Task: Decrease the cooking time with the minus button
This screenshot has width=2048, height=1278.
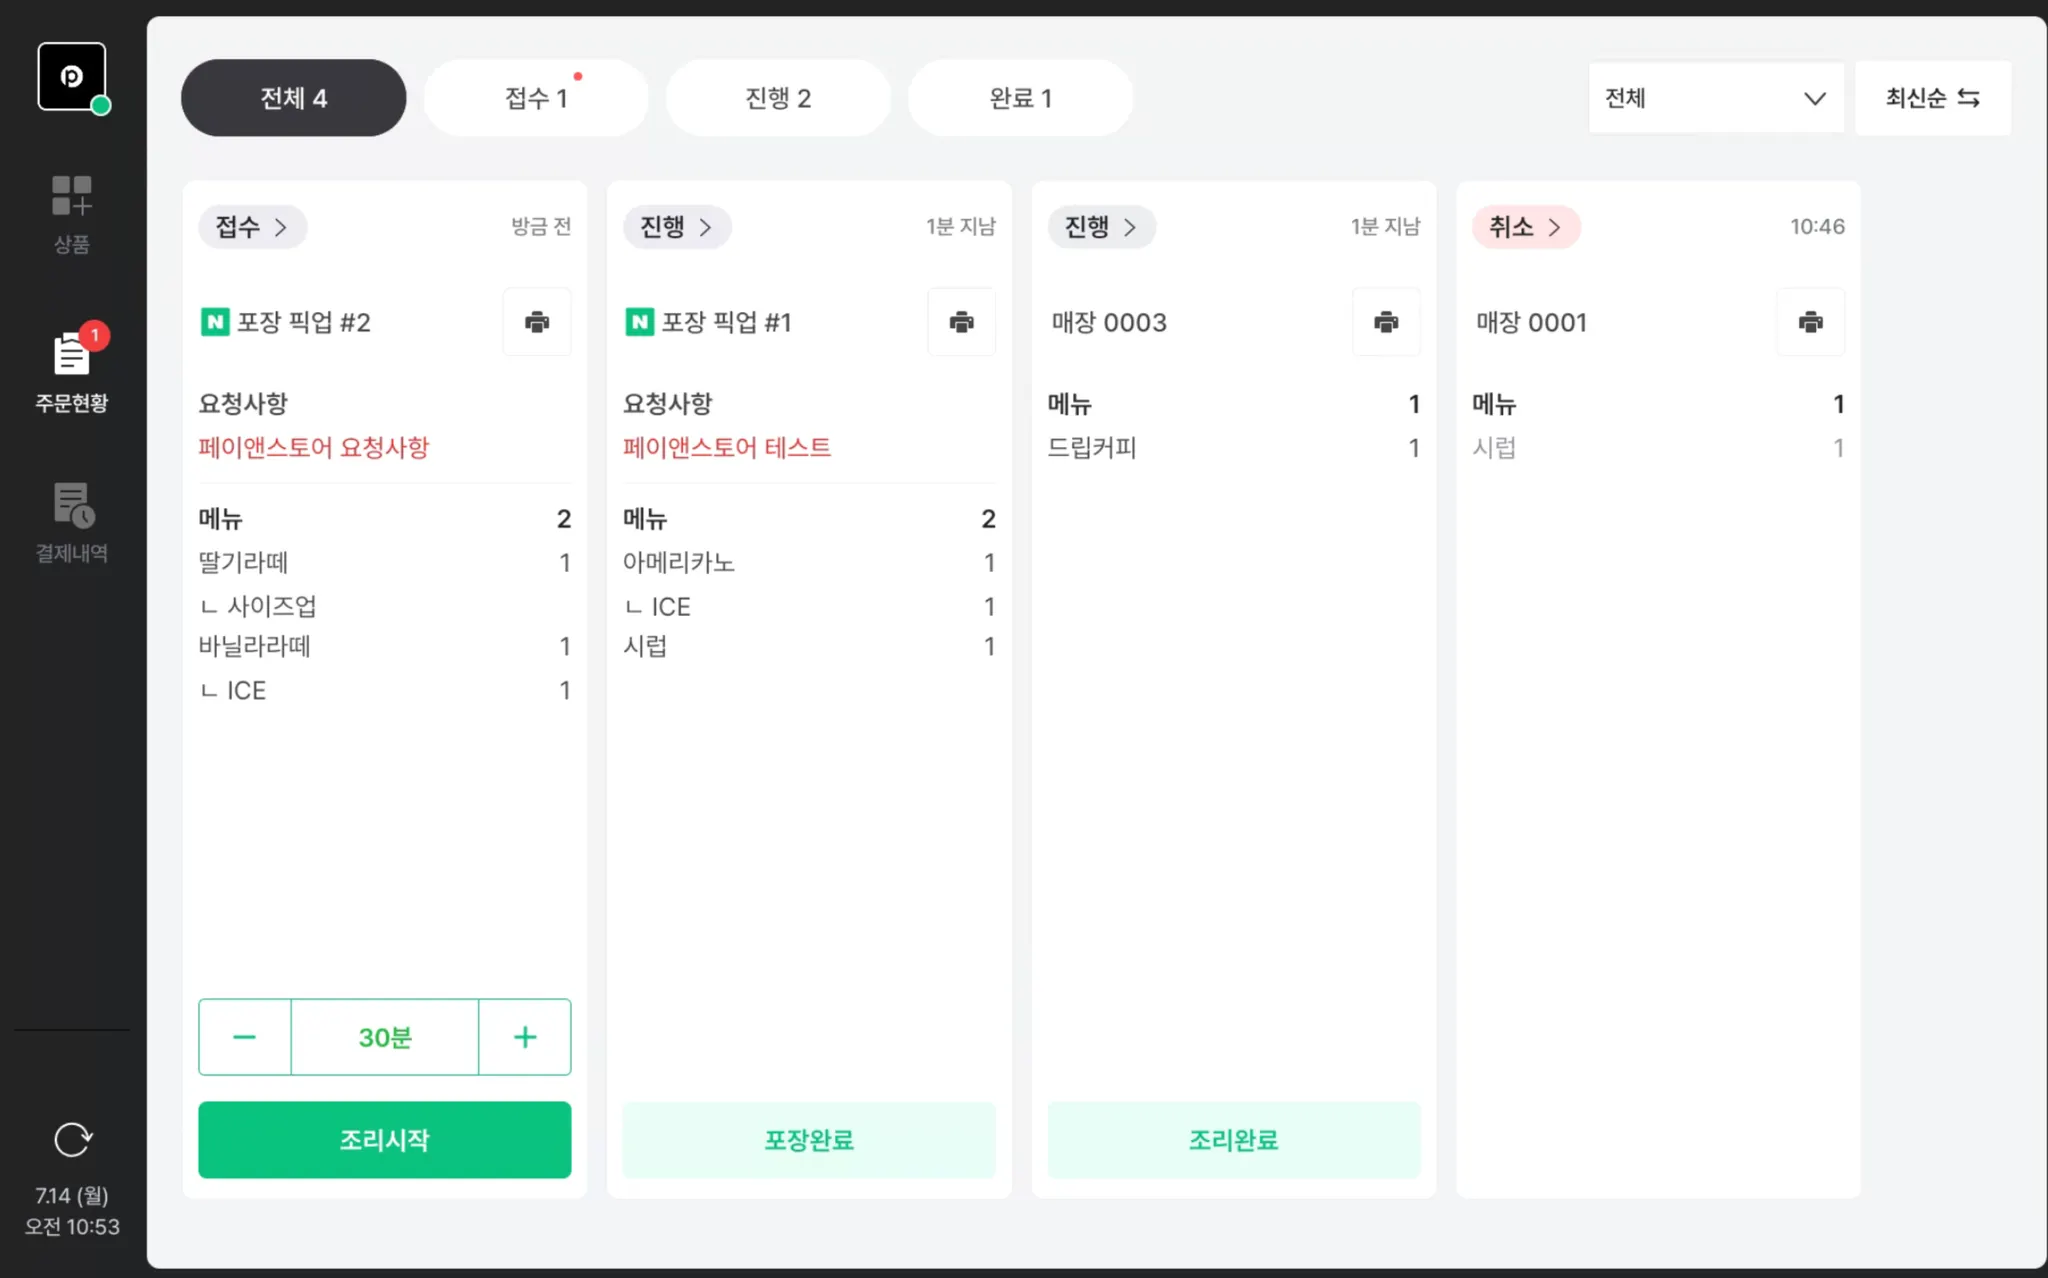Action: 245,1037
